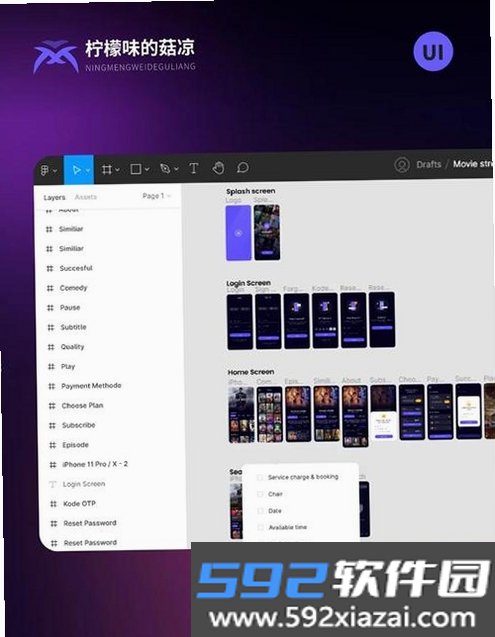Image resolution: width=495 pixels, height=637 pixels.
Task: Select the Text tool
Action: click(x=194, y=168)
